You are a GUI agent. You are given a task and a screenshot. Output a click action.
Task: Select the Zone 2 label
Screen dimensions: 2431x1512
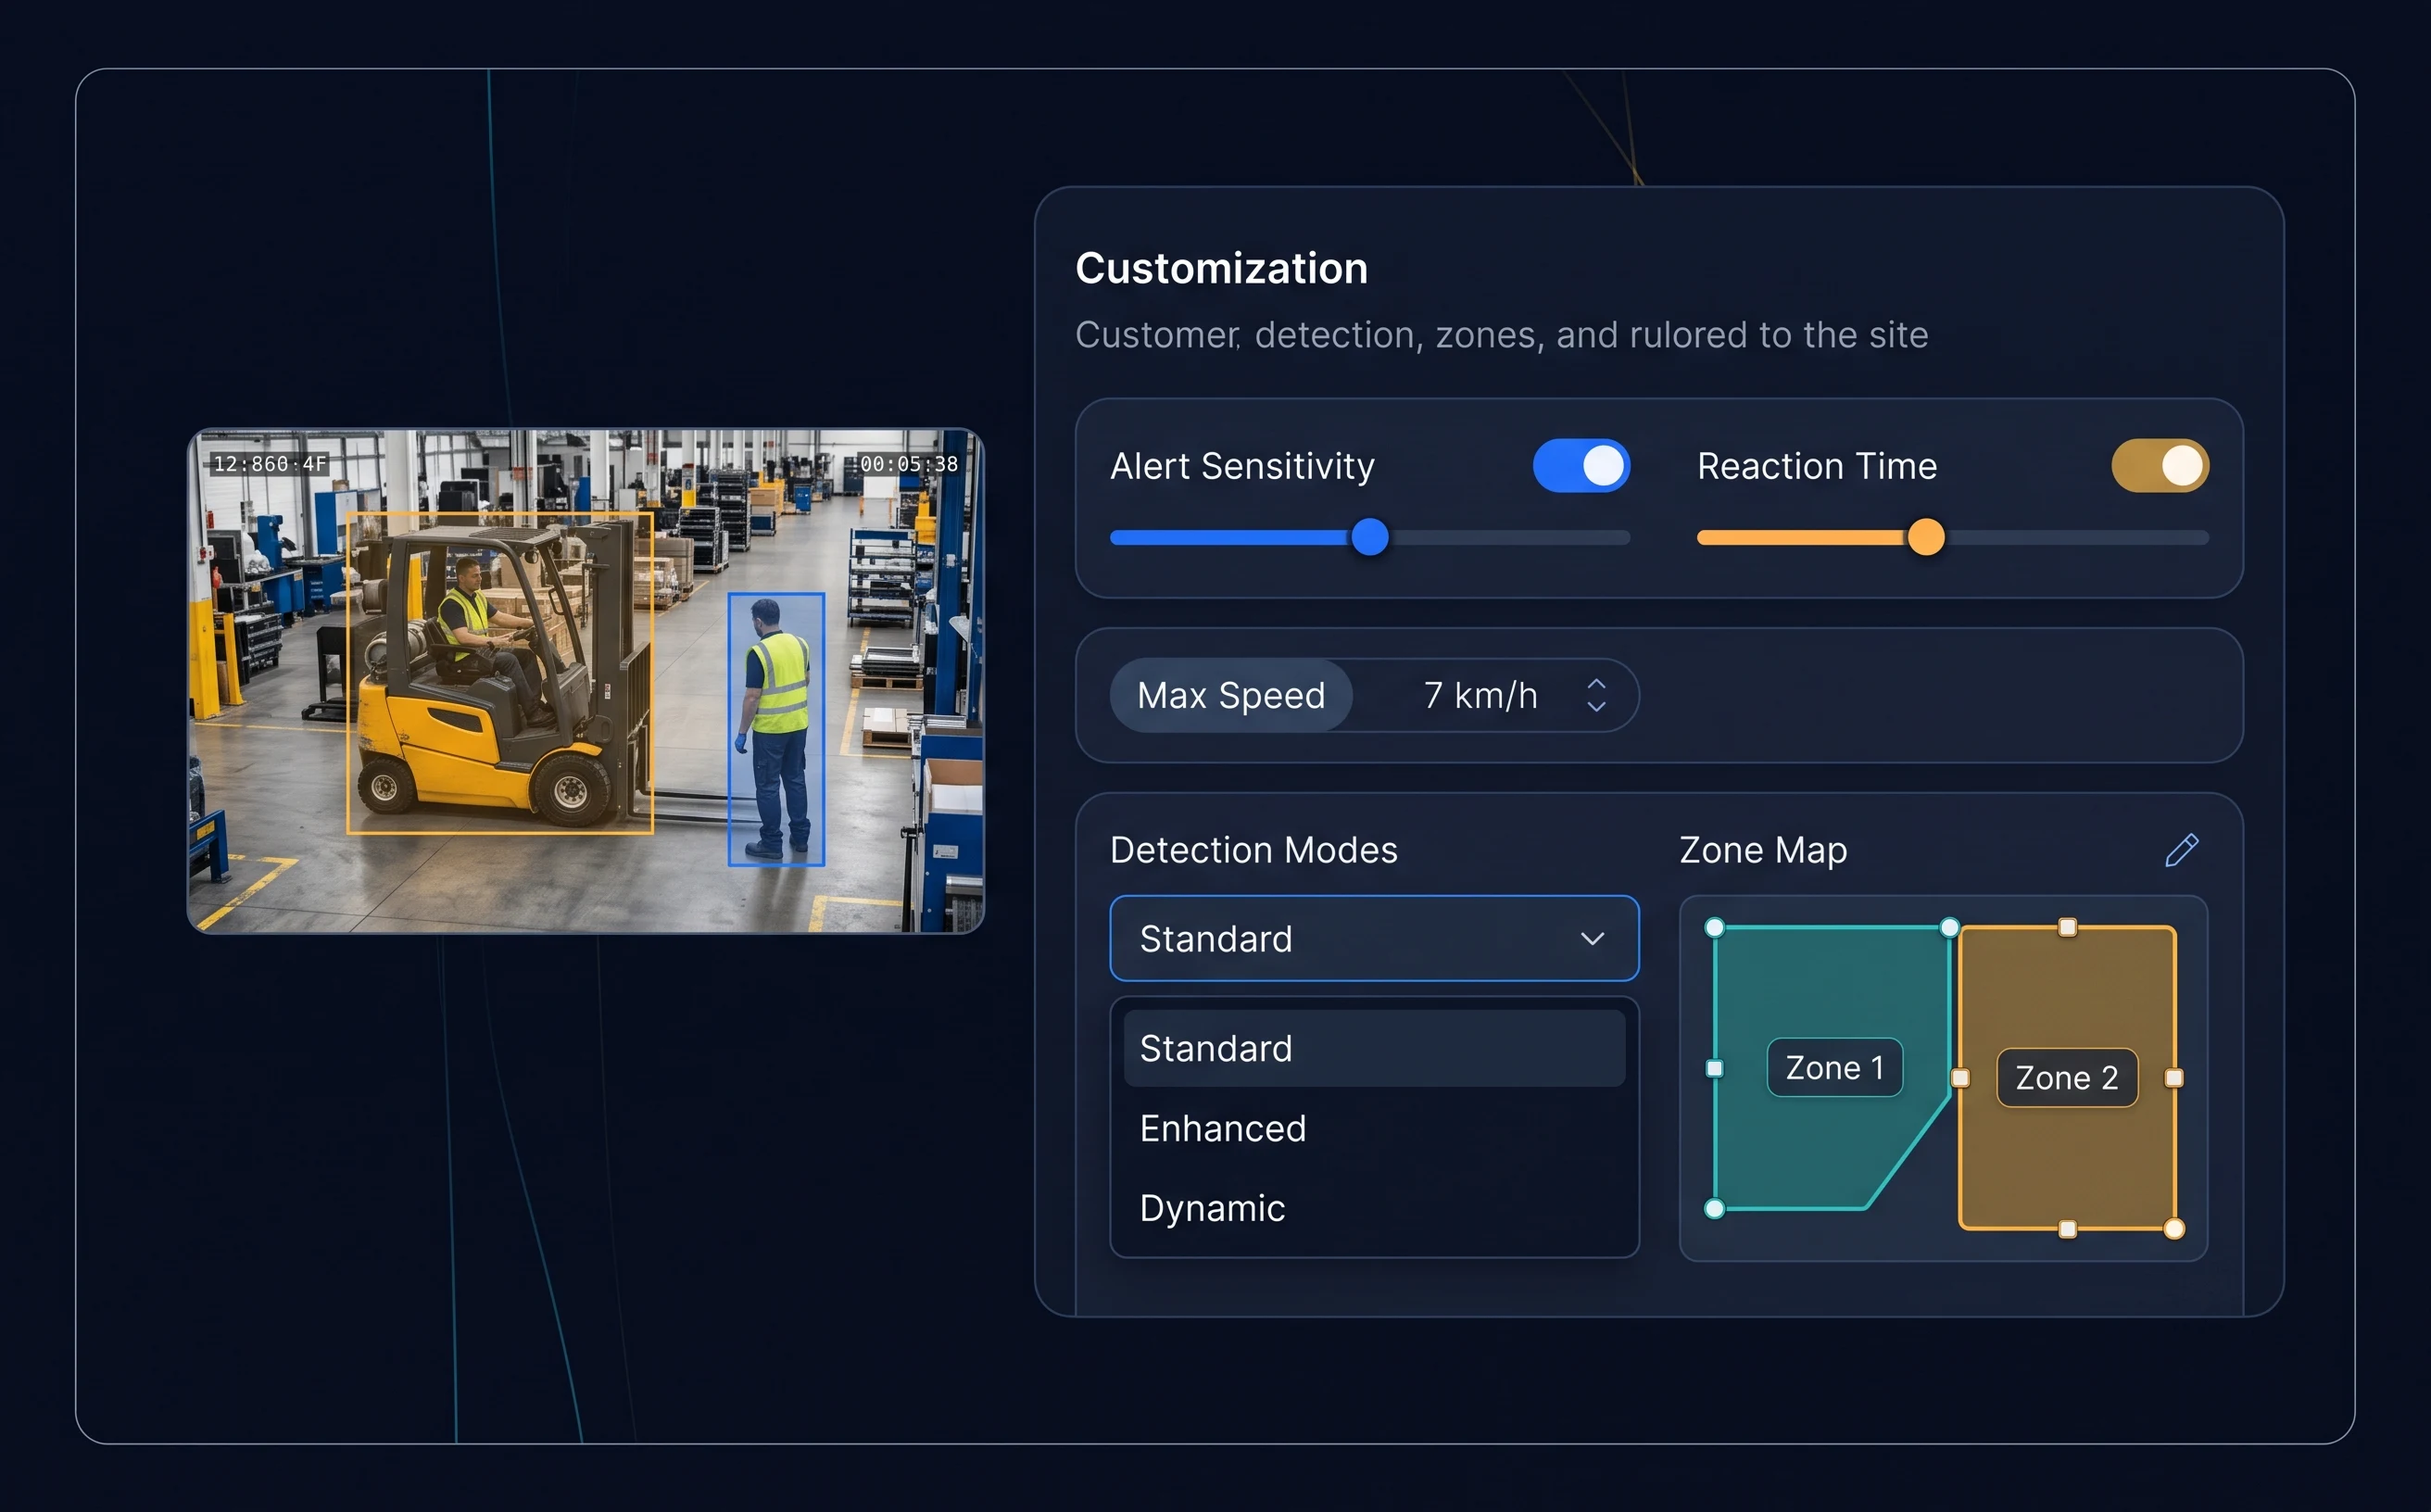pos(2067,1077)
